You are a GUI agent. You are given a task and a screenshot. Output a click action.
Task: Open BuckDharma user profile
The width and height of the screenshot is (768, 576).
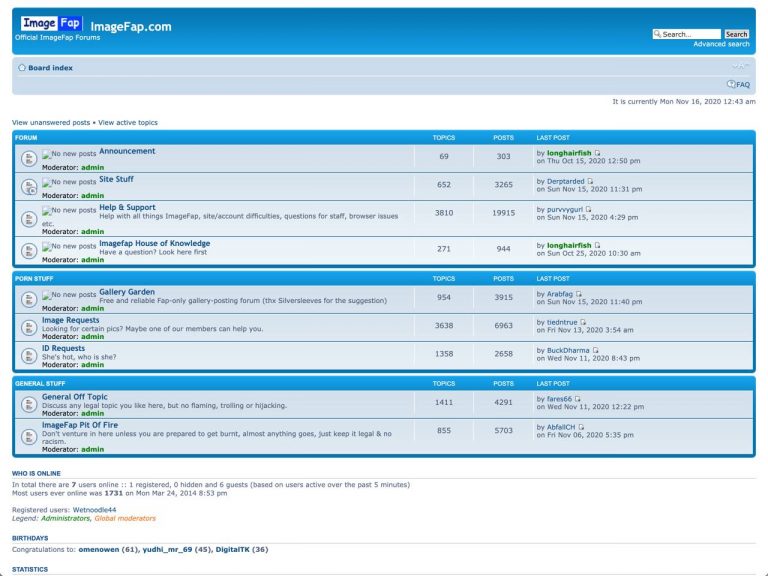pyautogui.click(x=568, y=350)
